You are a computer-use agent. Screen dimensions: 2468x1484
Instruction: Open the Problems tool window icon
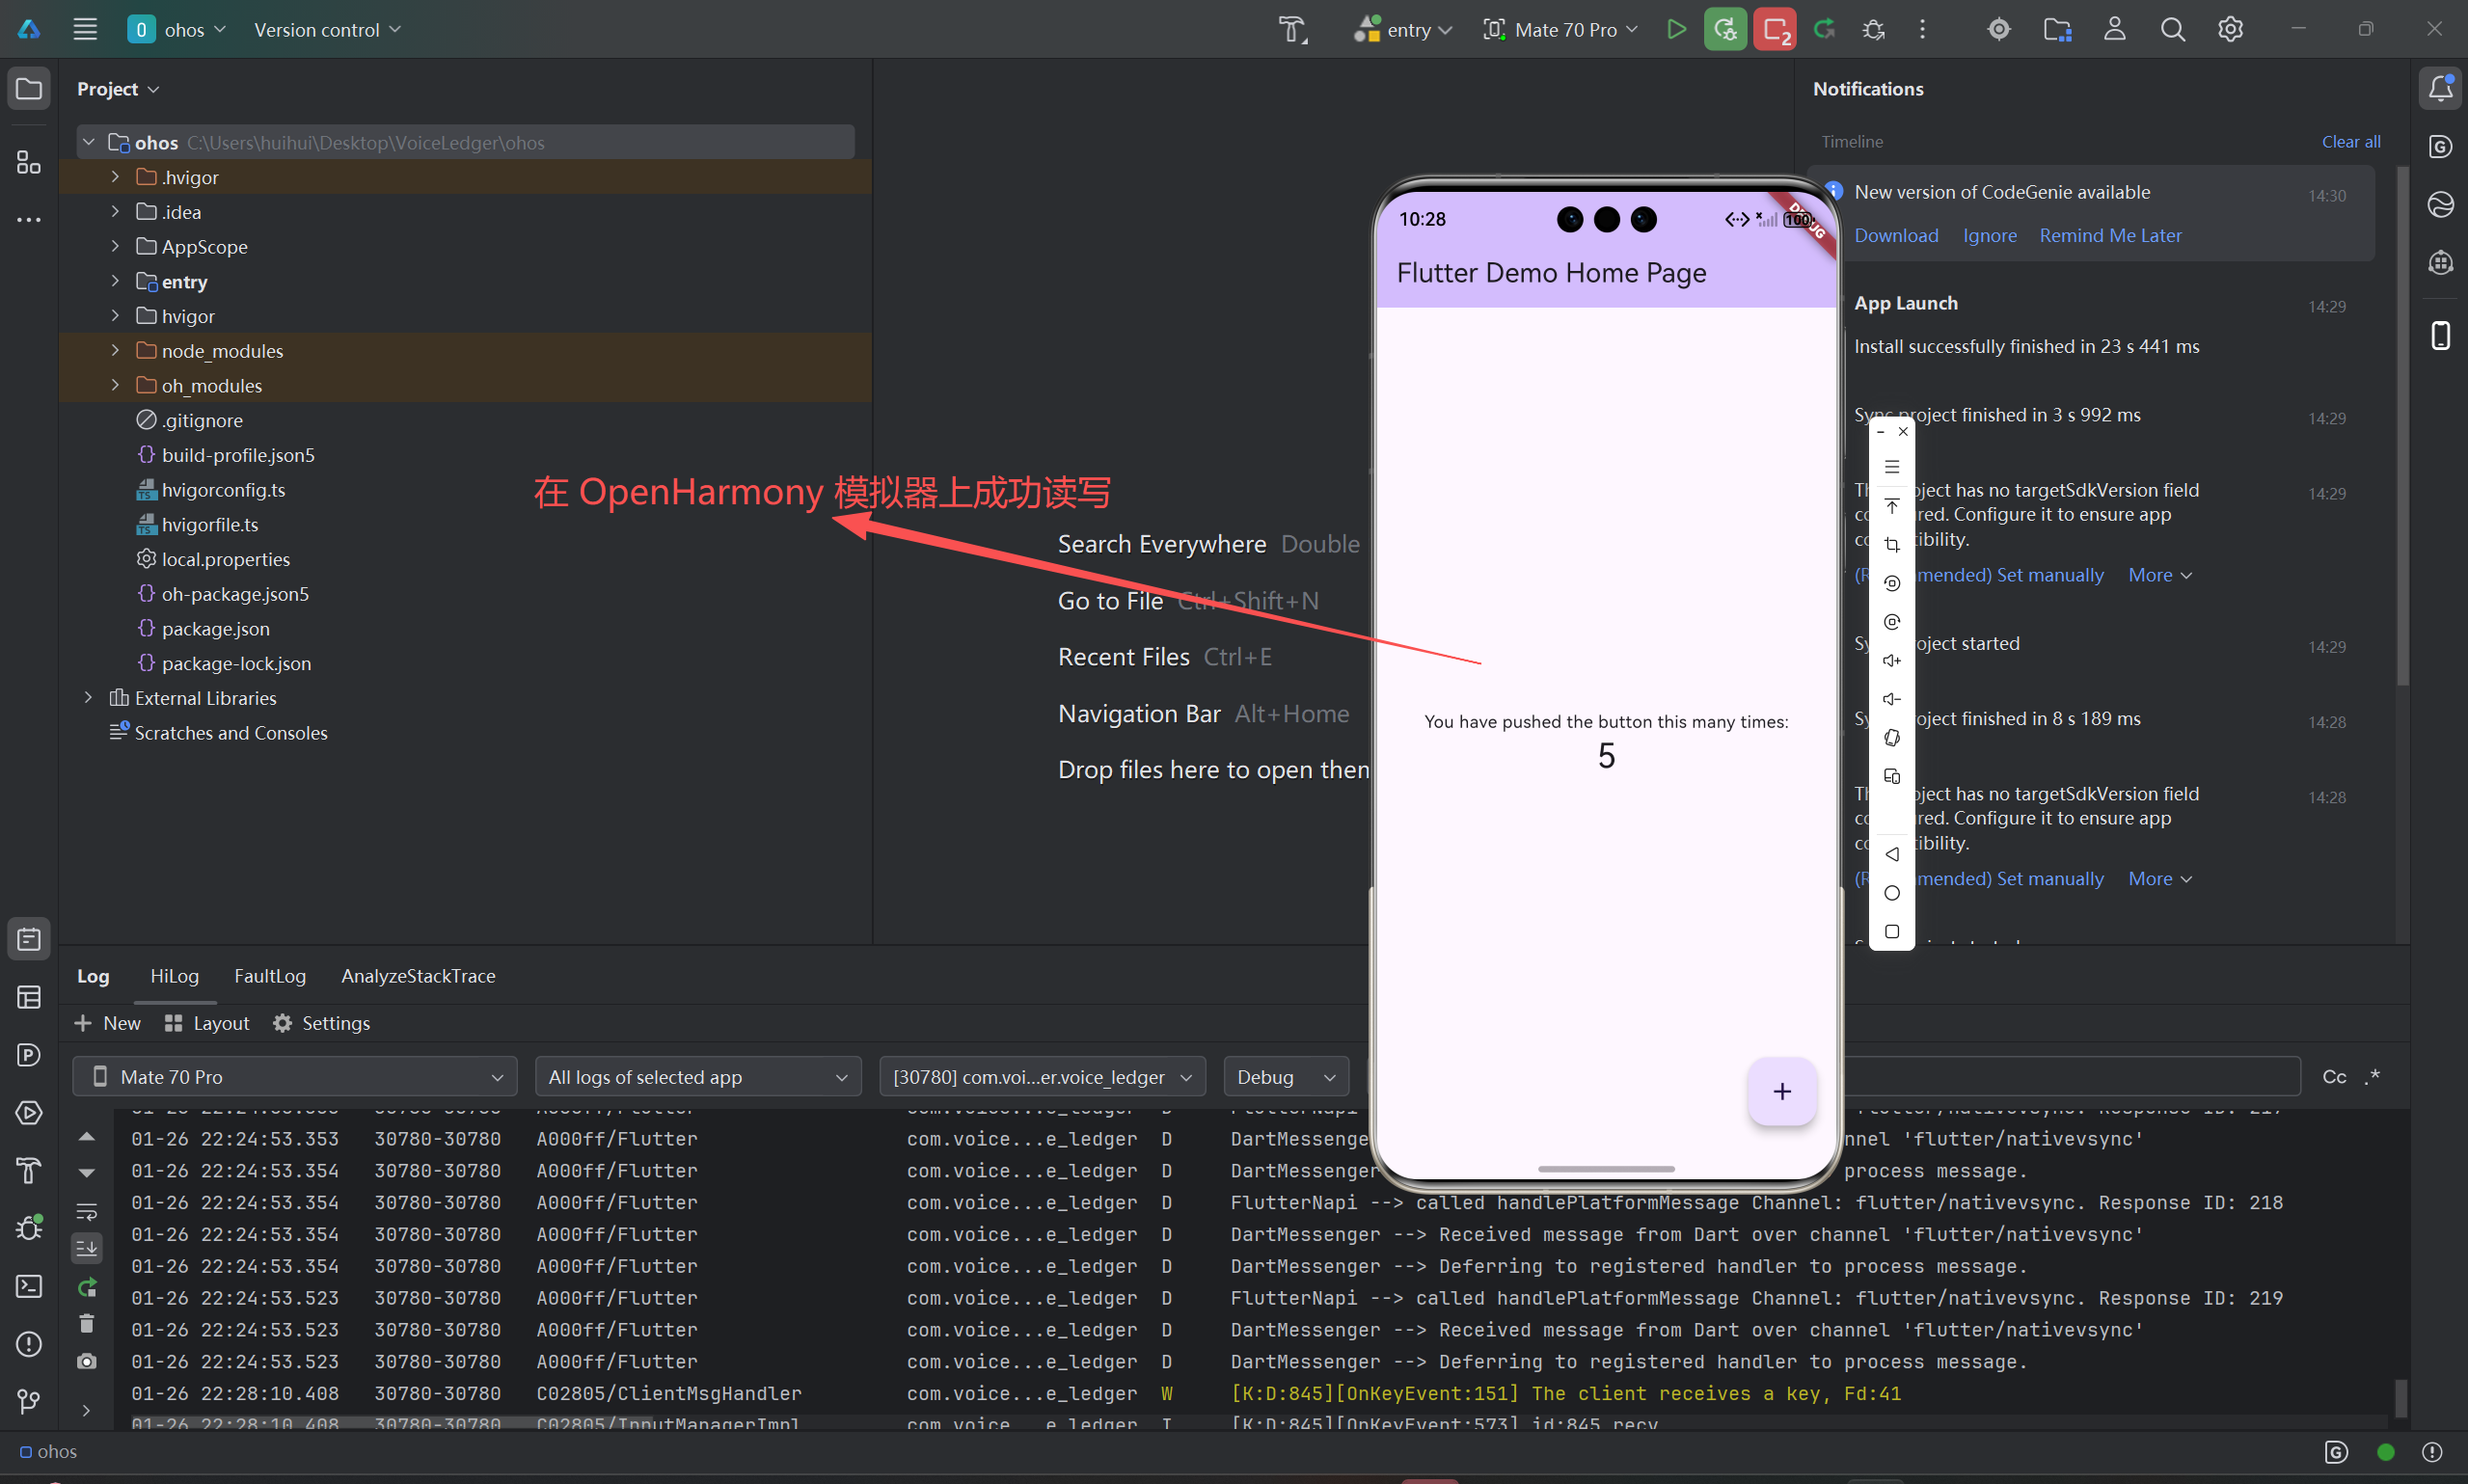point(29,1344)
